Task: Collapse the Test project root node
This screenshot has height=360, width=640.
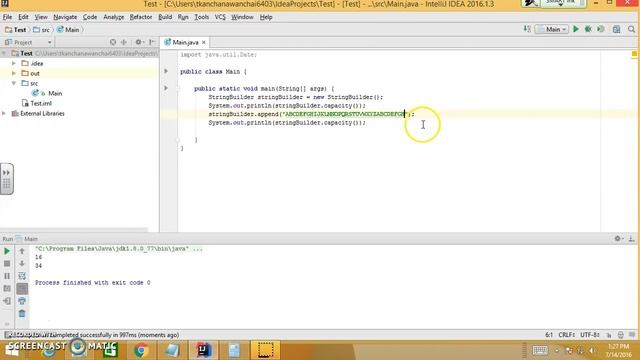Action: pos(4,53)
